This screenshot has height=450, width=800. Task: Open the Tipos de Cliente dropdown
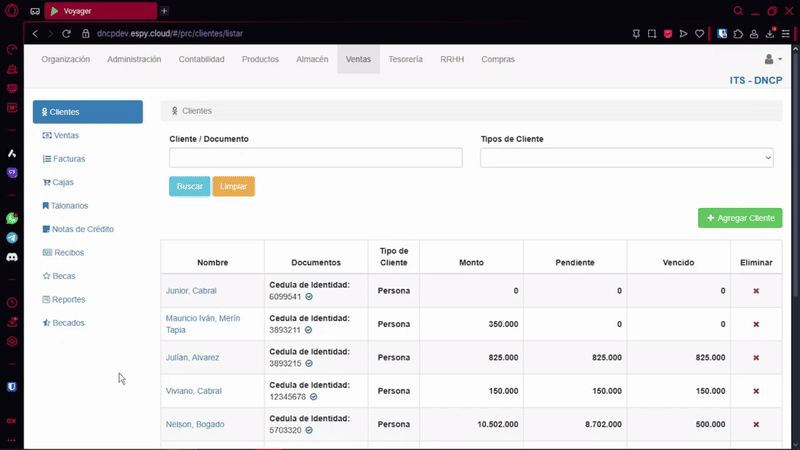pyautogui.click(x=627, y=158)
